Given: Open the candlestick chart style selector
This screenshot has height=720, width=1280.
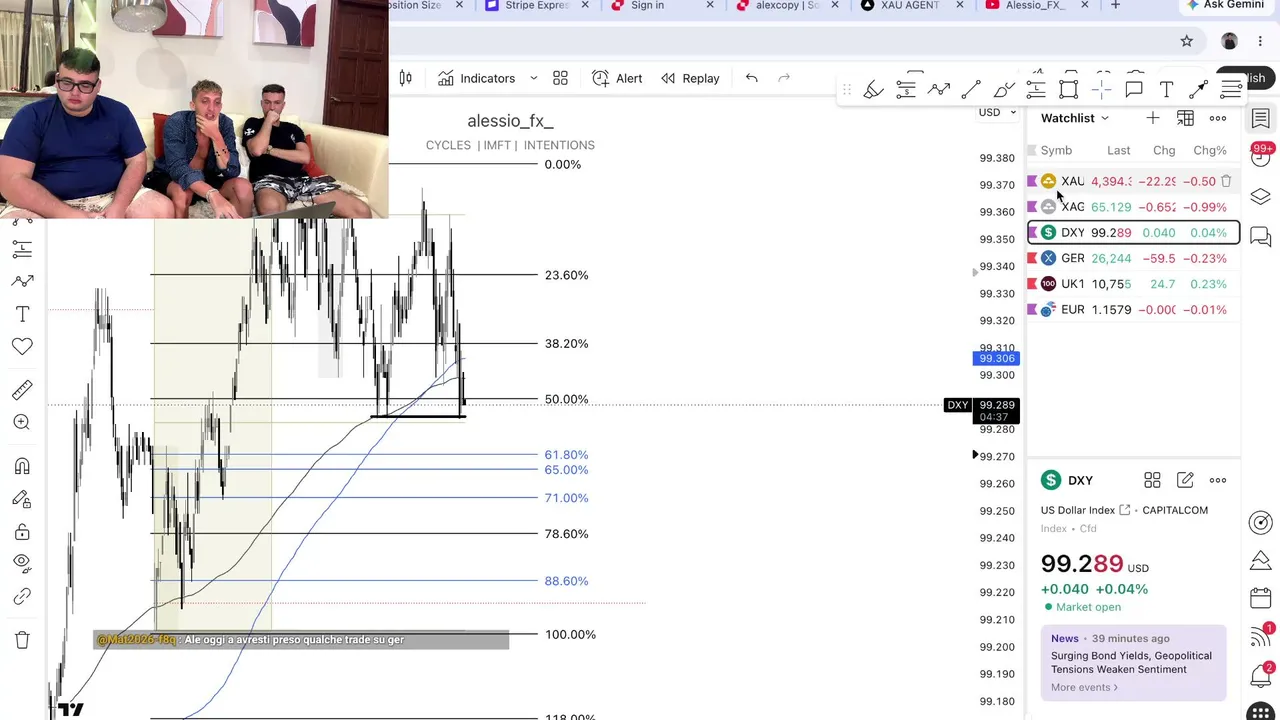Looking at the screenshot, I should pos(405,78).
